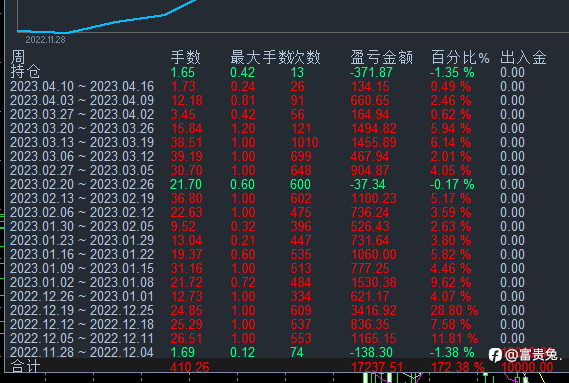
Task: Click the loss value -37.34
Action: click(x=368, y=184)
